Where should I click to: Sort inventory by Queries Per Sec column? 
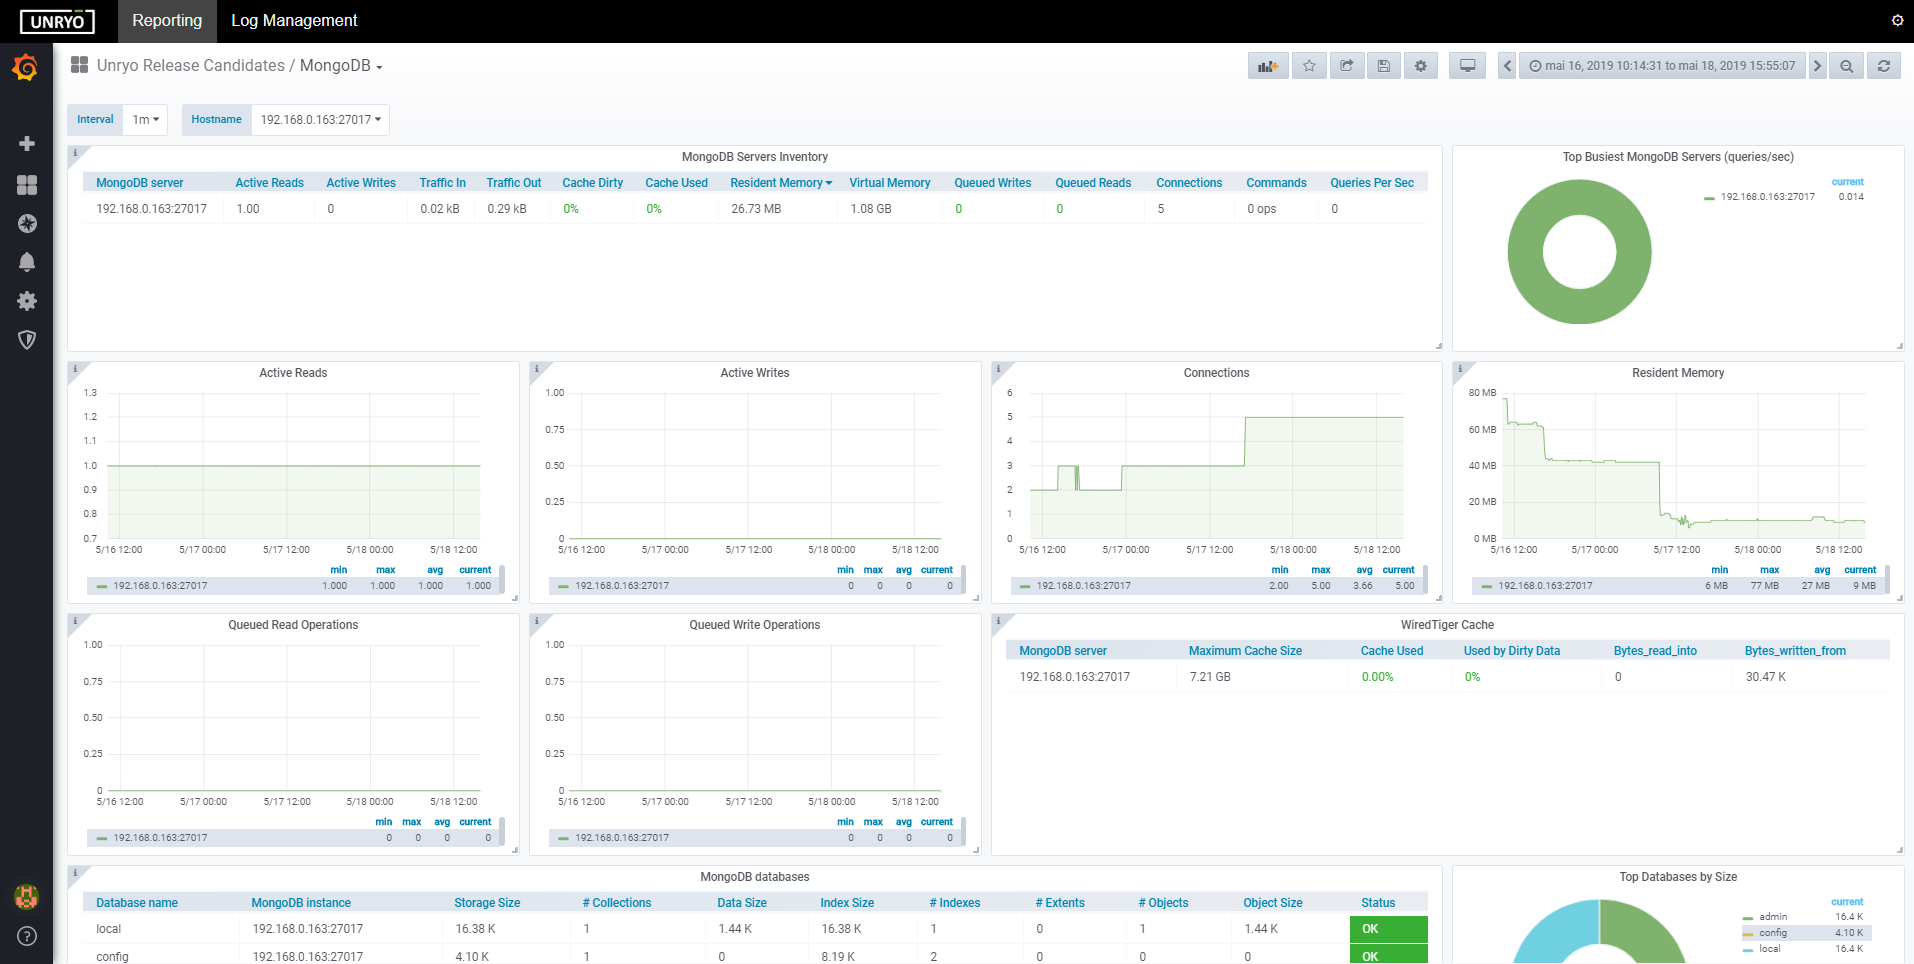tap(1372, 183)
